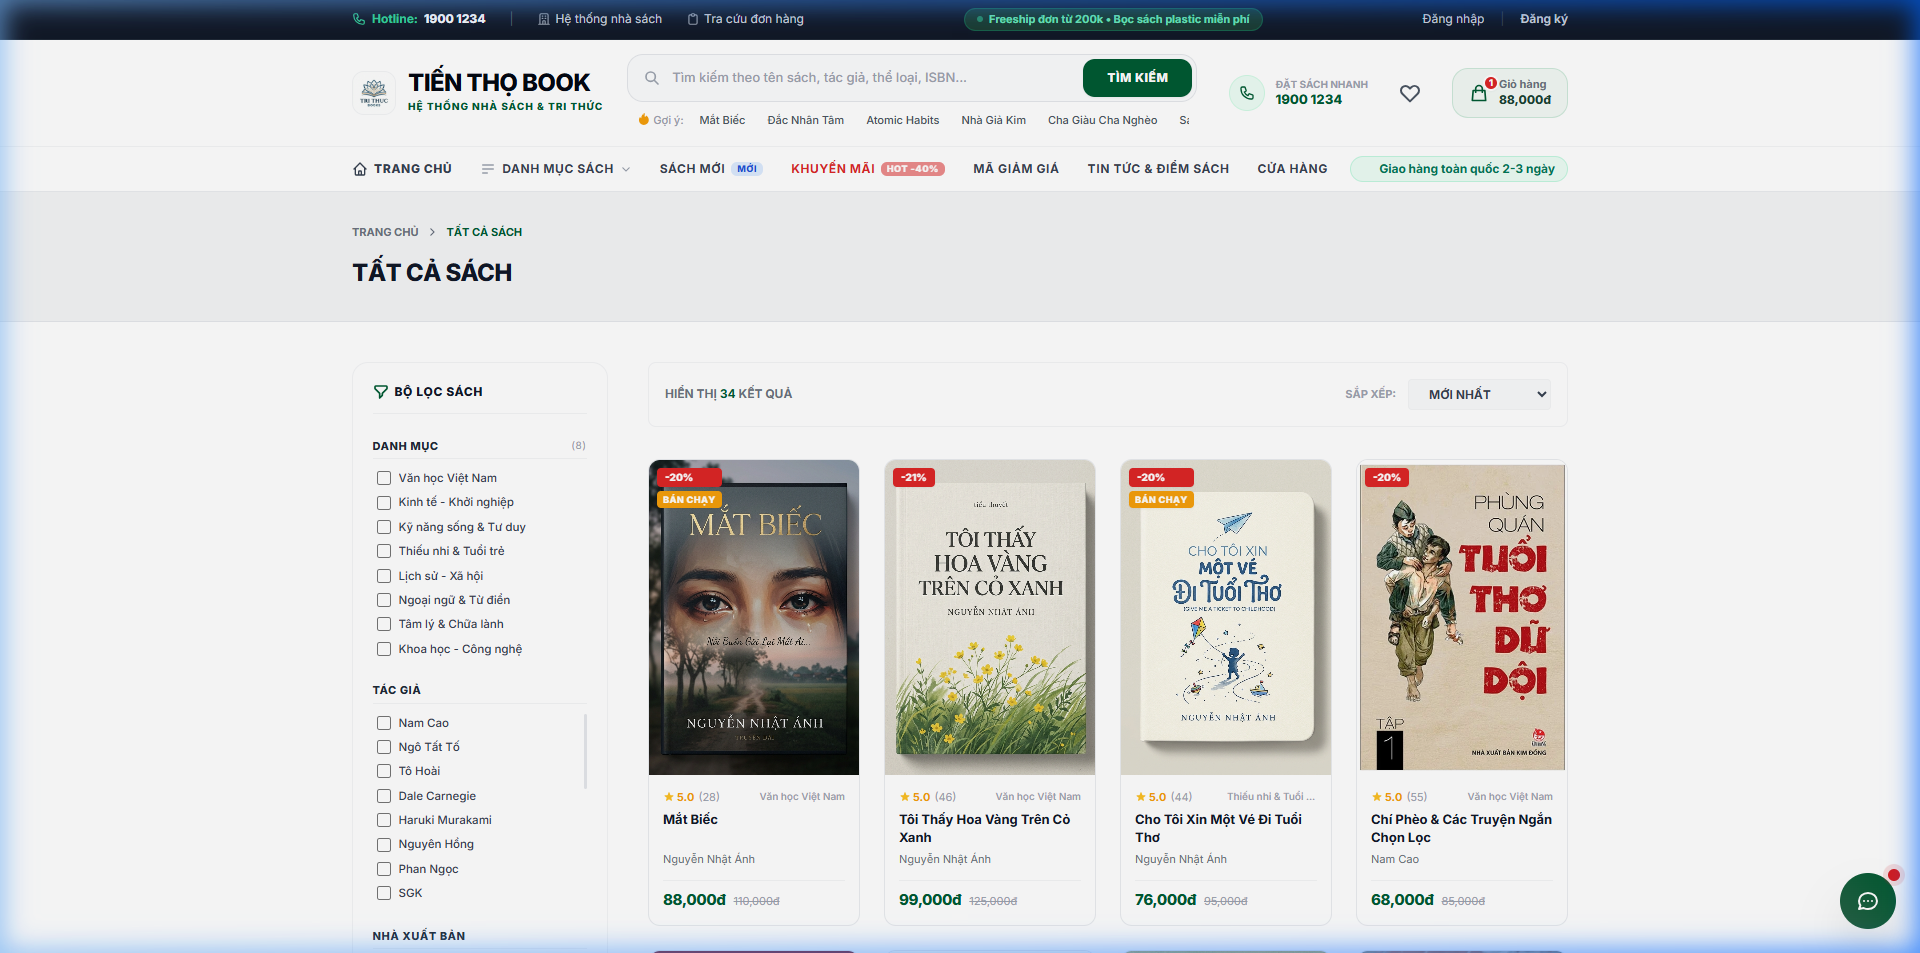Viewport: 1920px width, 953px height.
Task: Click Trang chủ in the breadcrumb
Action: (x=385, y=232)
